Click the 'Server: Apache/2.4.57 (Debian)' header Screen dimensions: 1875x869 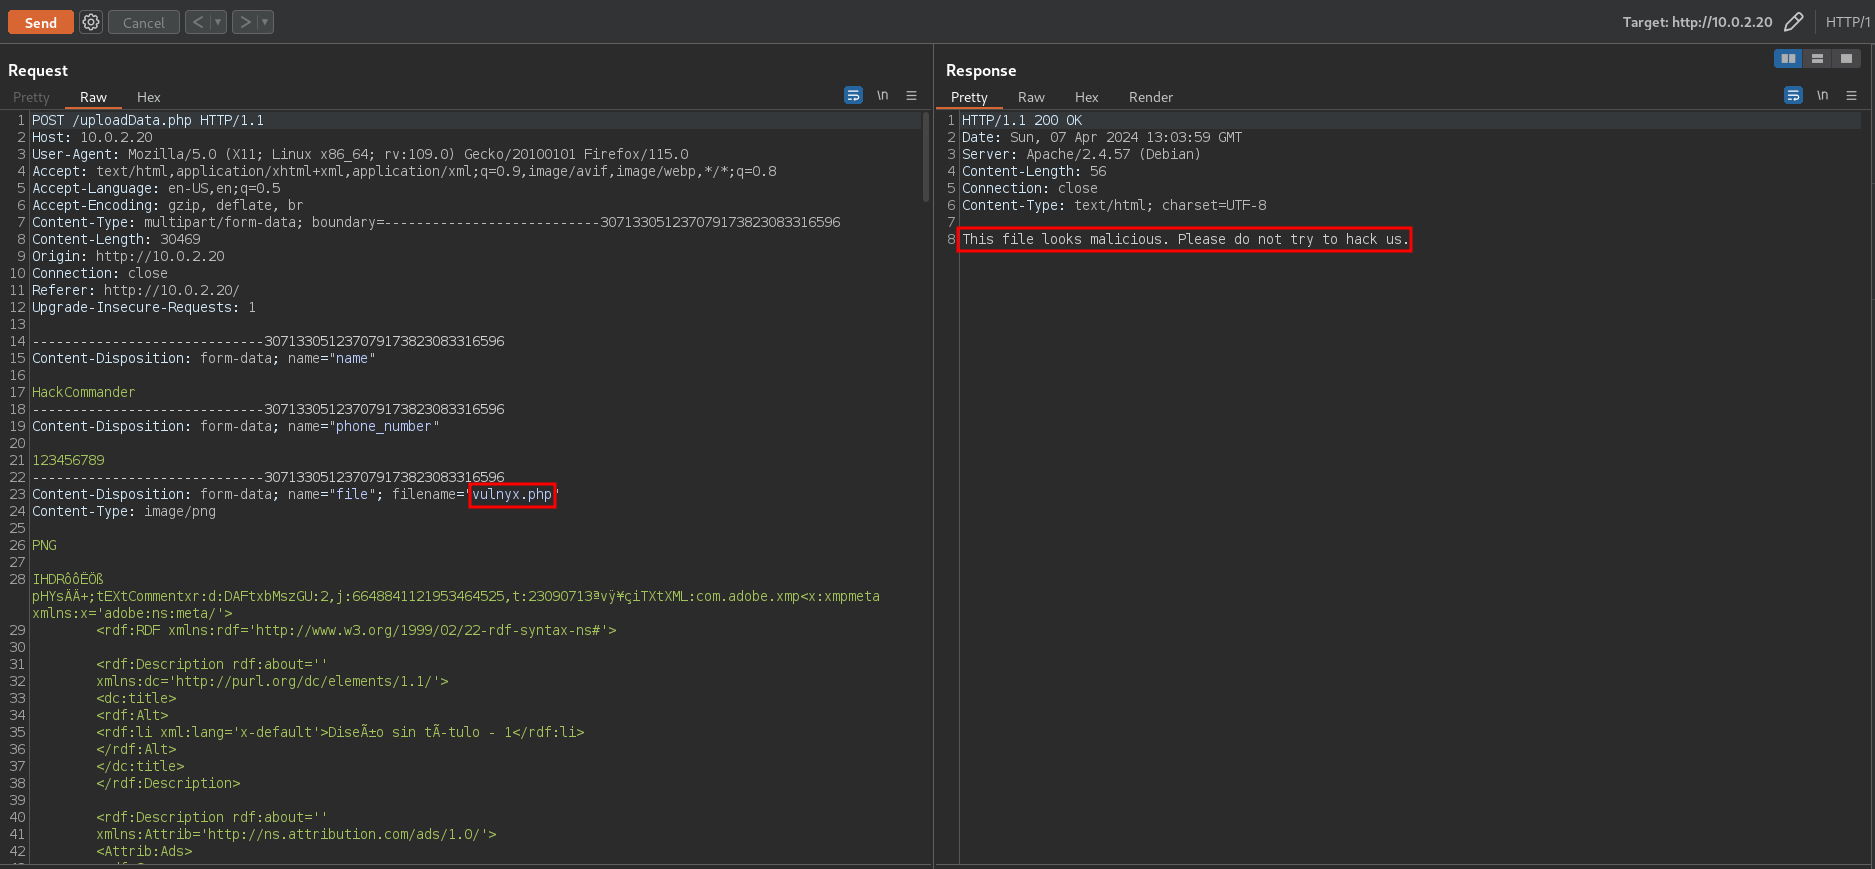coord(1081,154)
